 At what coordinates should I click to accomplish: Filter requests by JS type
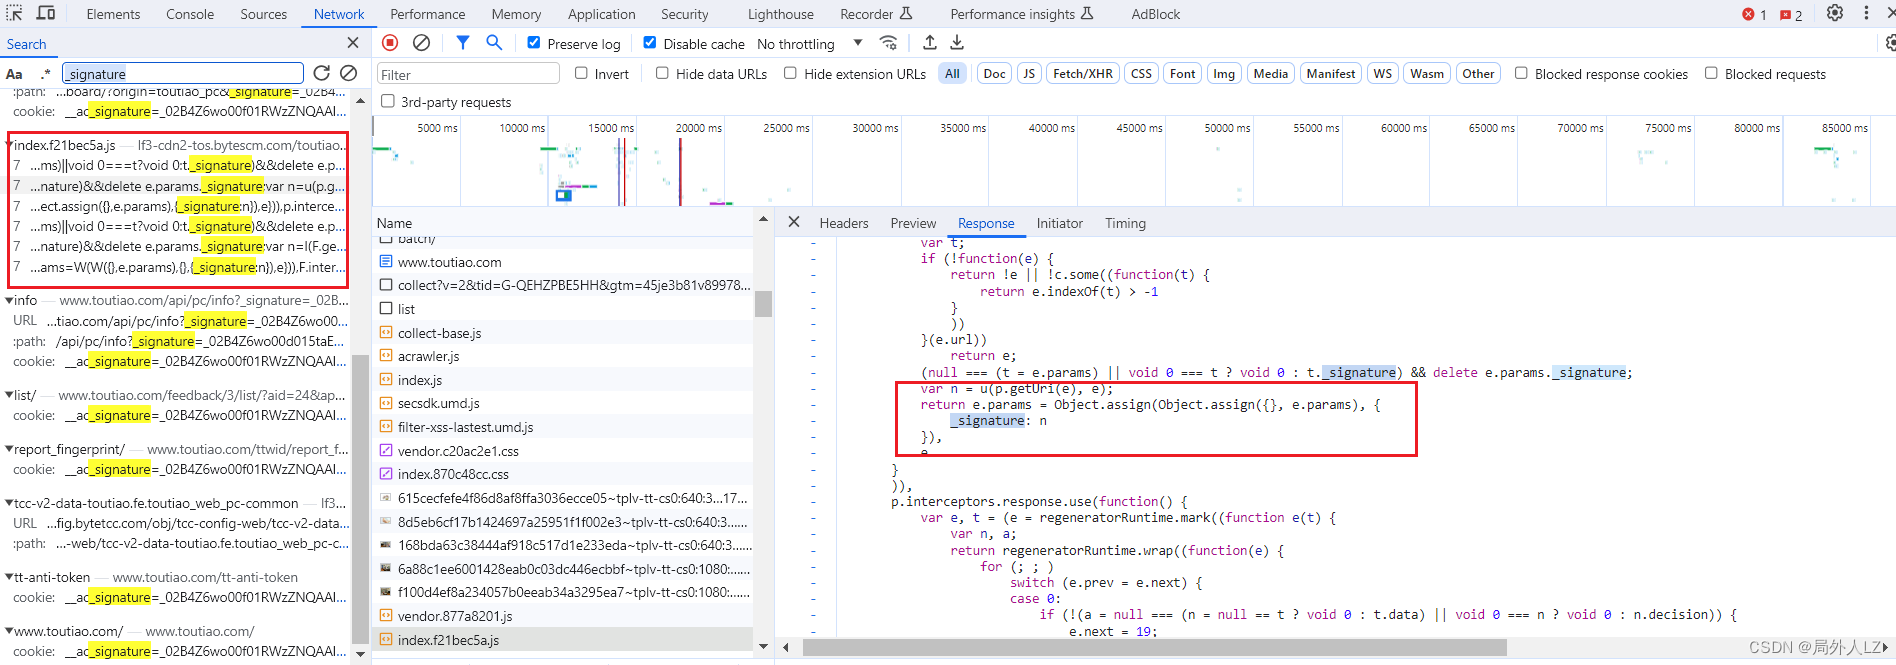(x=1029, y=73)
